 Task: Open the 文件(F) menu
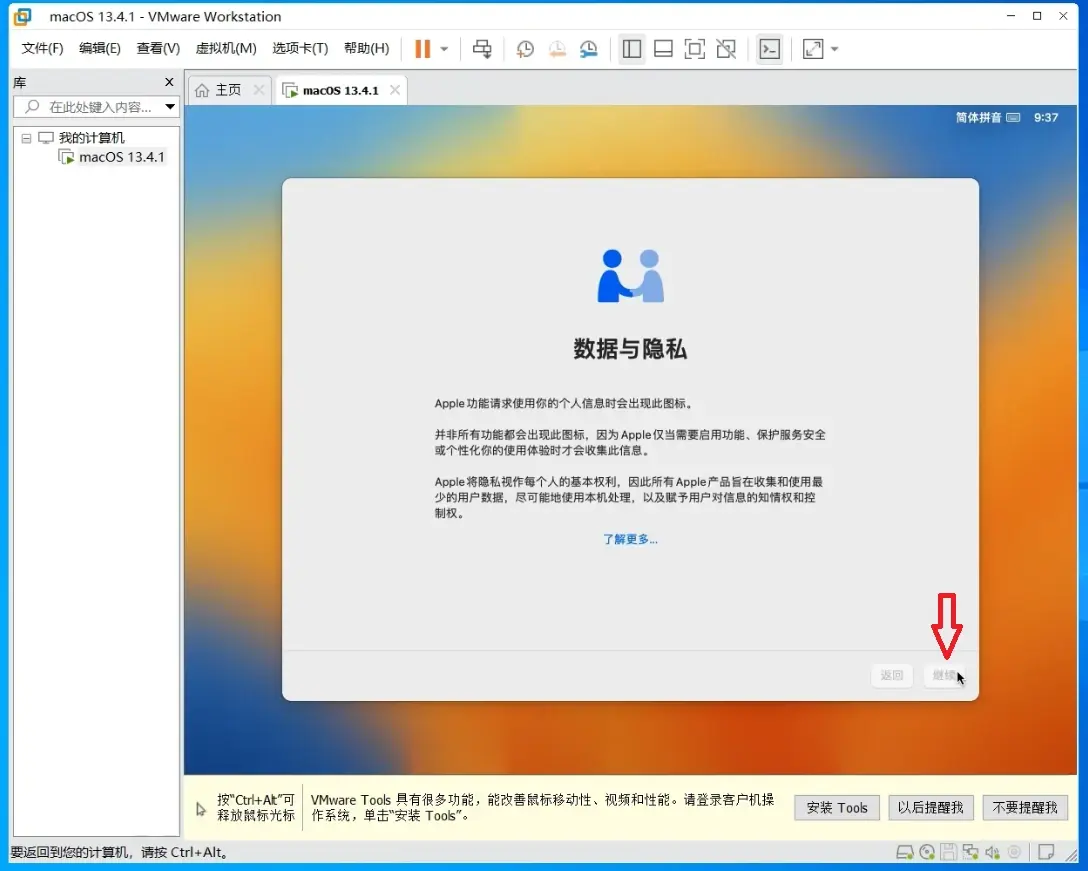click(42, 48)
